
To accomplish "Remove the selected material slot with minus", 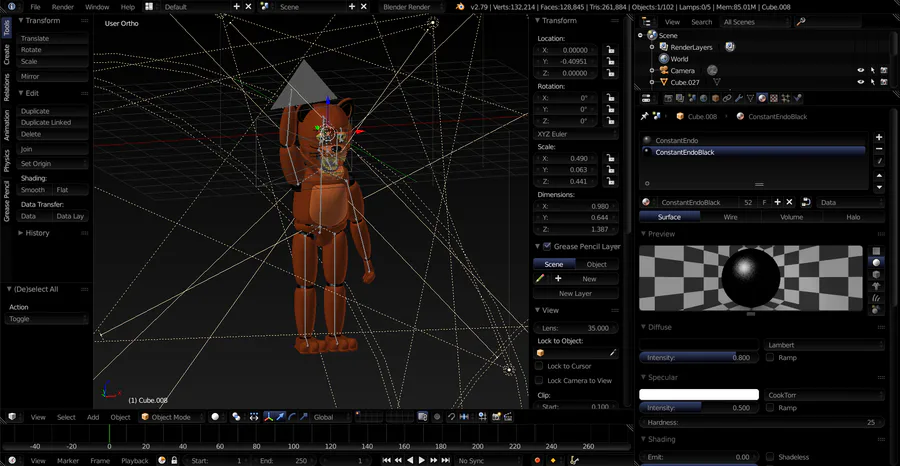I will tap(878, 149).
